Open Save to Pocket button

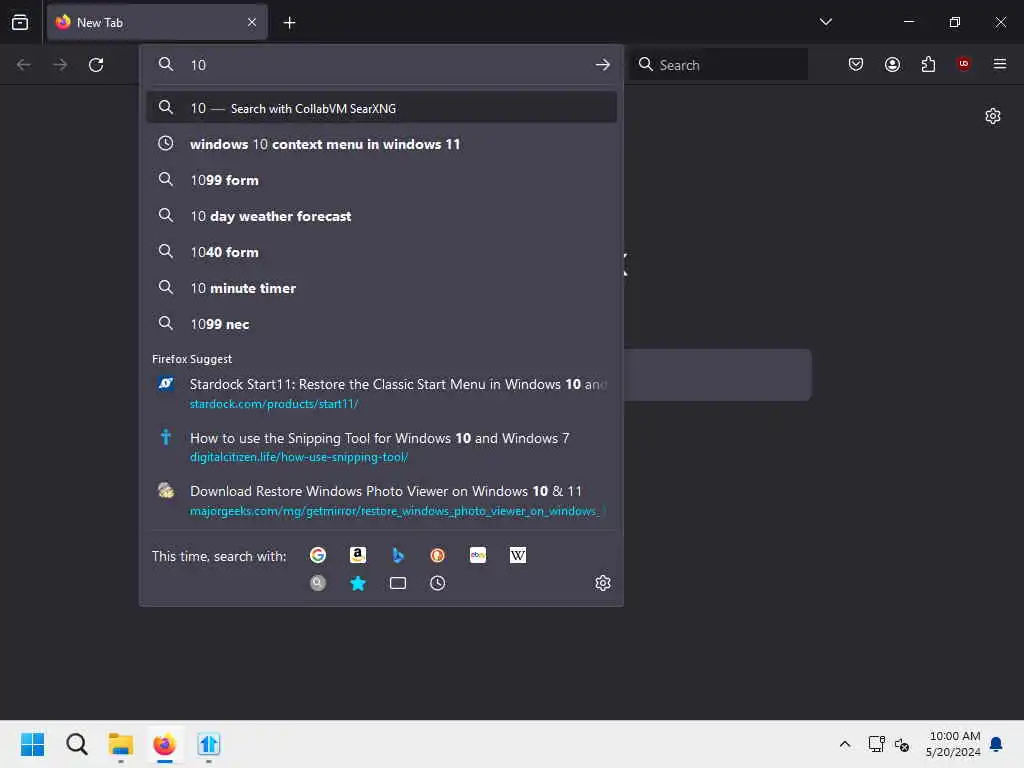point(856,64)
